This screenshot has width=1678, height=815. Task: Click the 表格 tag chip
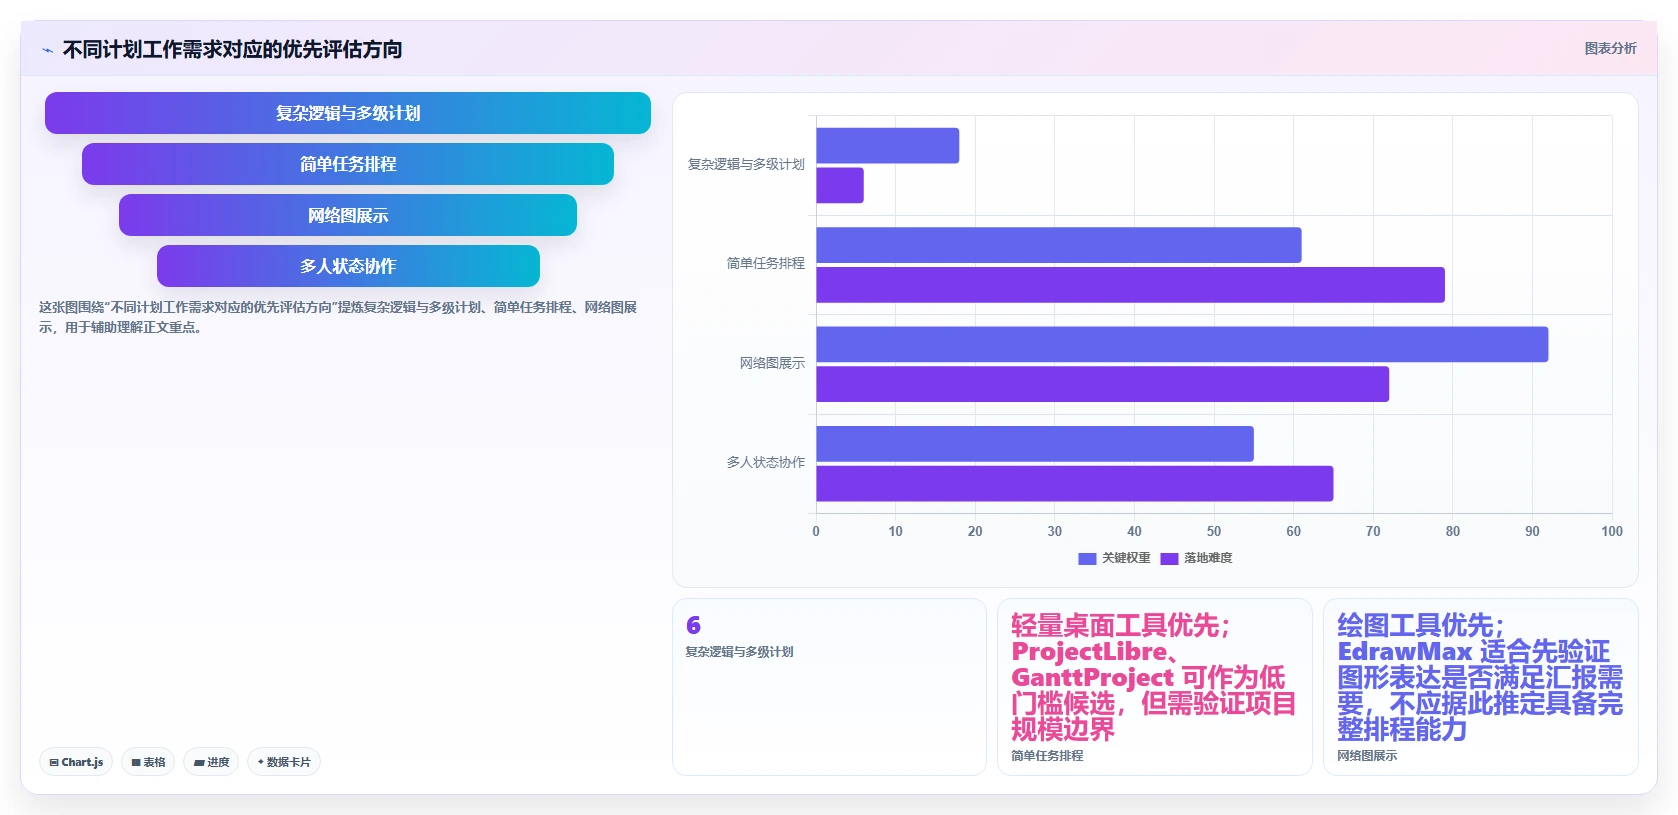coord(148,762)
